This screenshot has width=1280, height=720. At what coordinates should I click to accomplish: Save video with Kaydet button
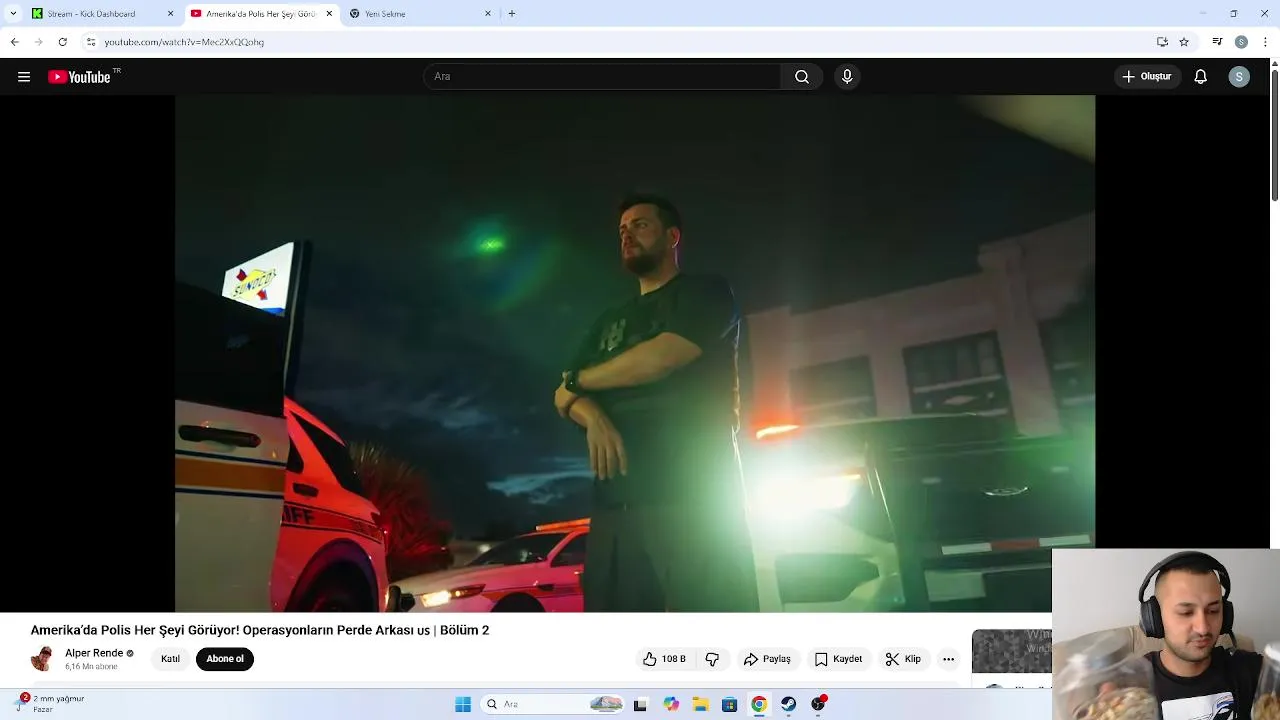pos(838,659)
